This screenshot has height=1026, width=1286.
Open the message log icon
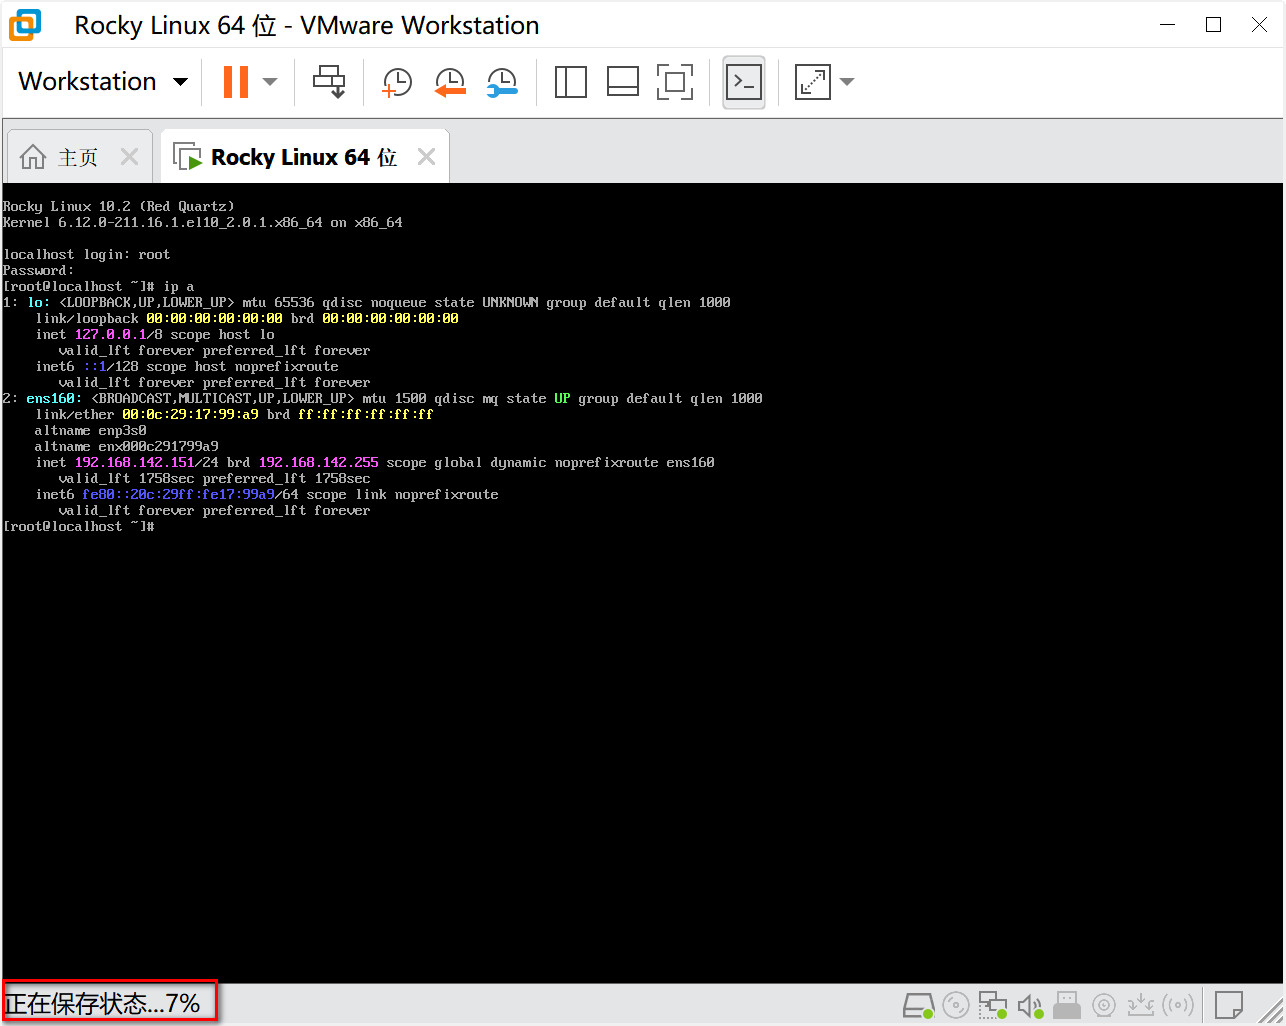[x=1229, y=1005]
